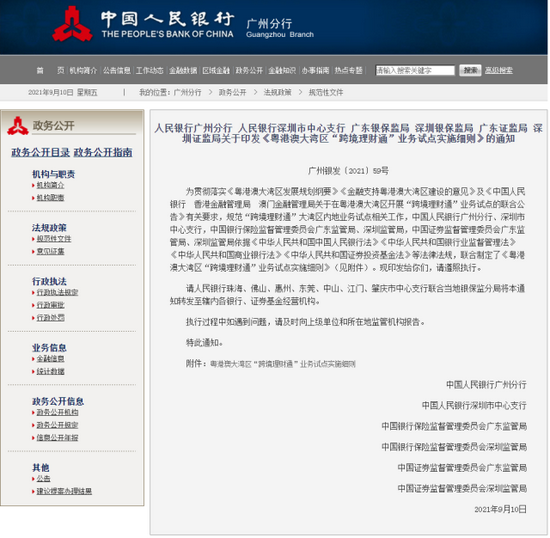Click the article title about 跨境理财通
Viewport: 550px width, 538px height.
pyautogui.click(x=348, y=133)
